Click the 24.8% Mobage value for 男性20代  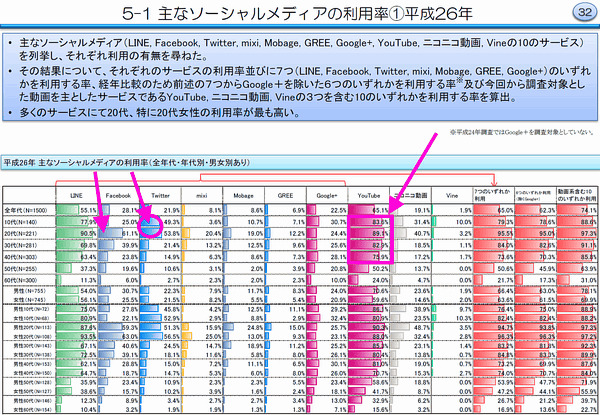point(255,327)
